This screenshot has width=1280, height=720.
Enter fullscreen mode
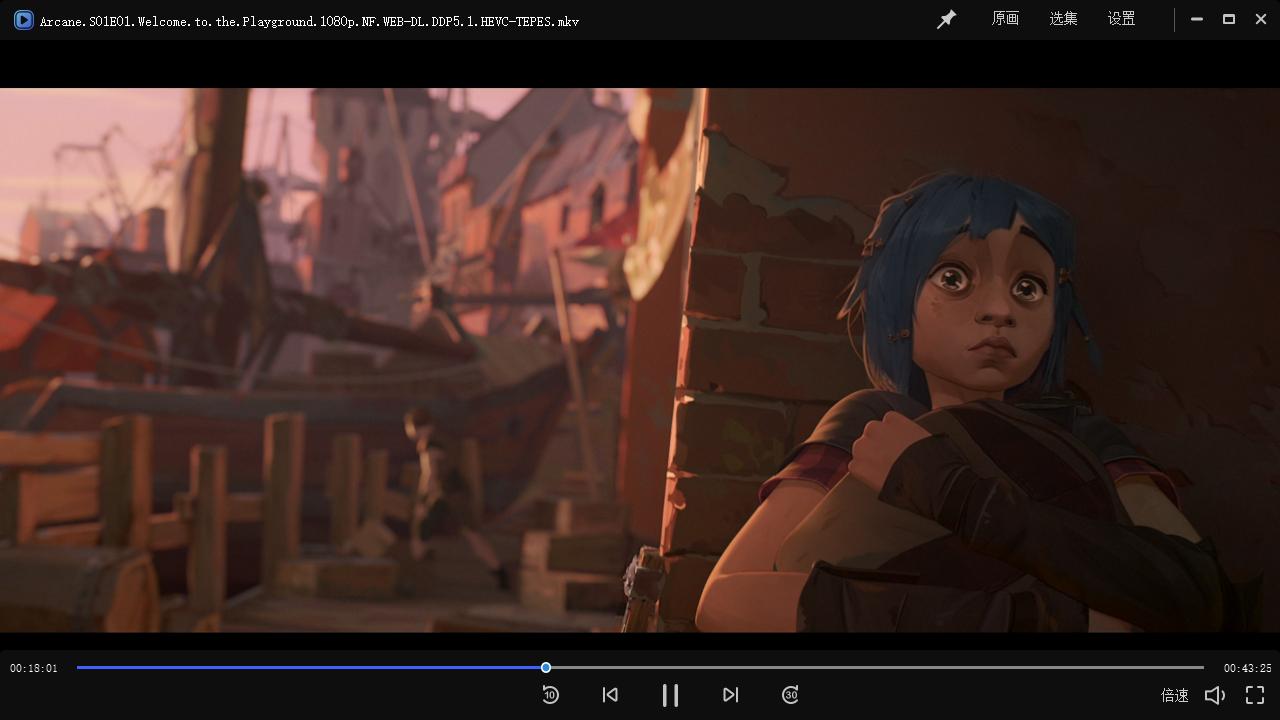pyautogui.click(x=1255, y=695)
